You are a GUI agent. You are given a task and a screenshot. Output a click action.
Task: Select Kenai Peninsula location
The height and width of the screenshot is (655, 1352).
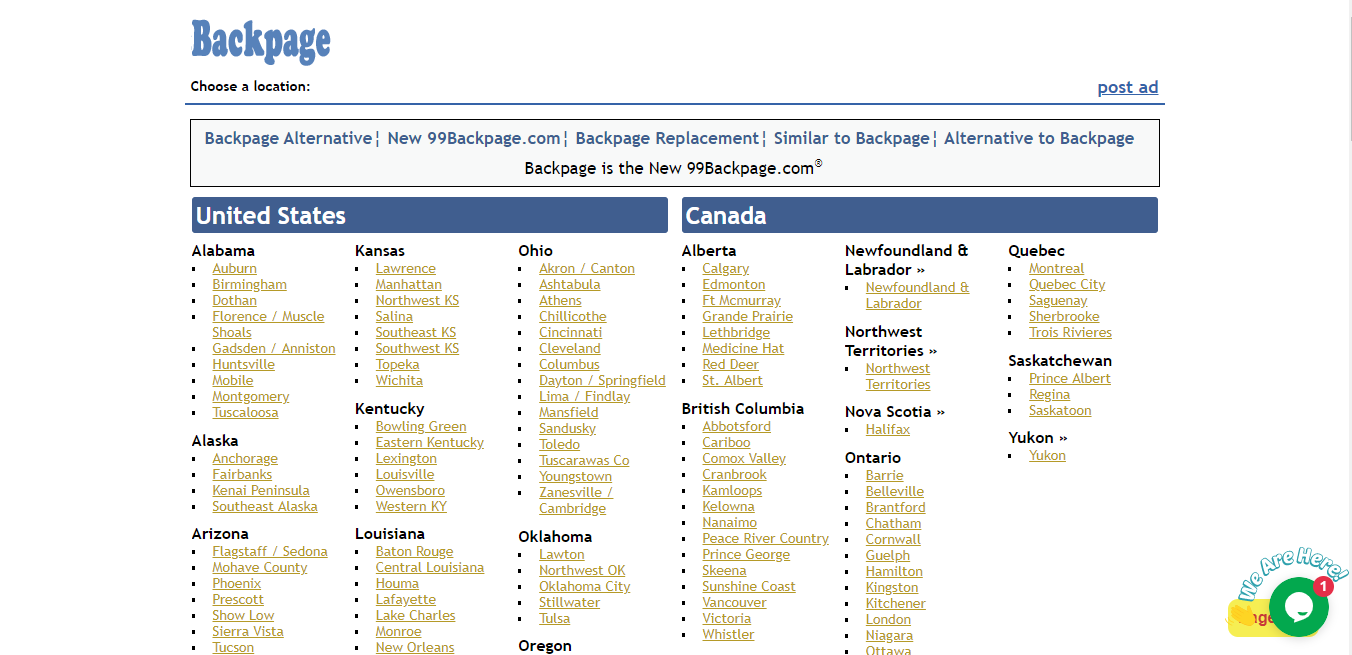[x=261, y=491]
